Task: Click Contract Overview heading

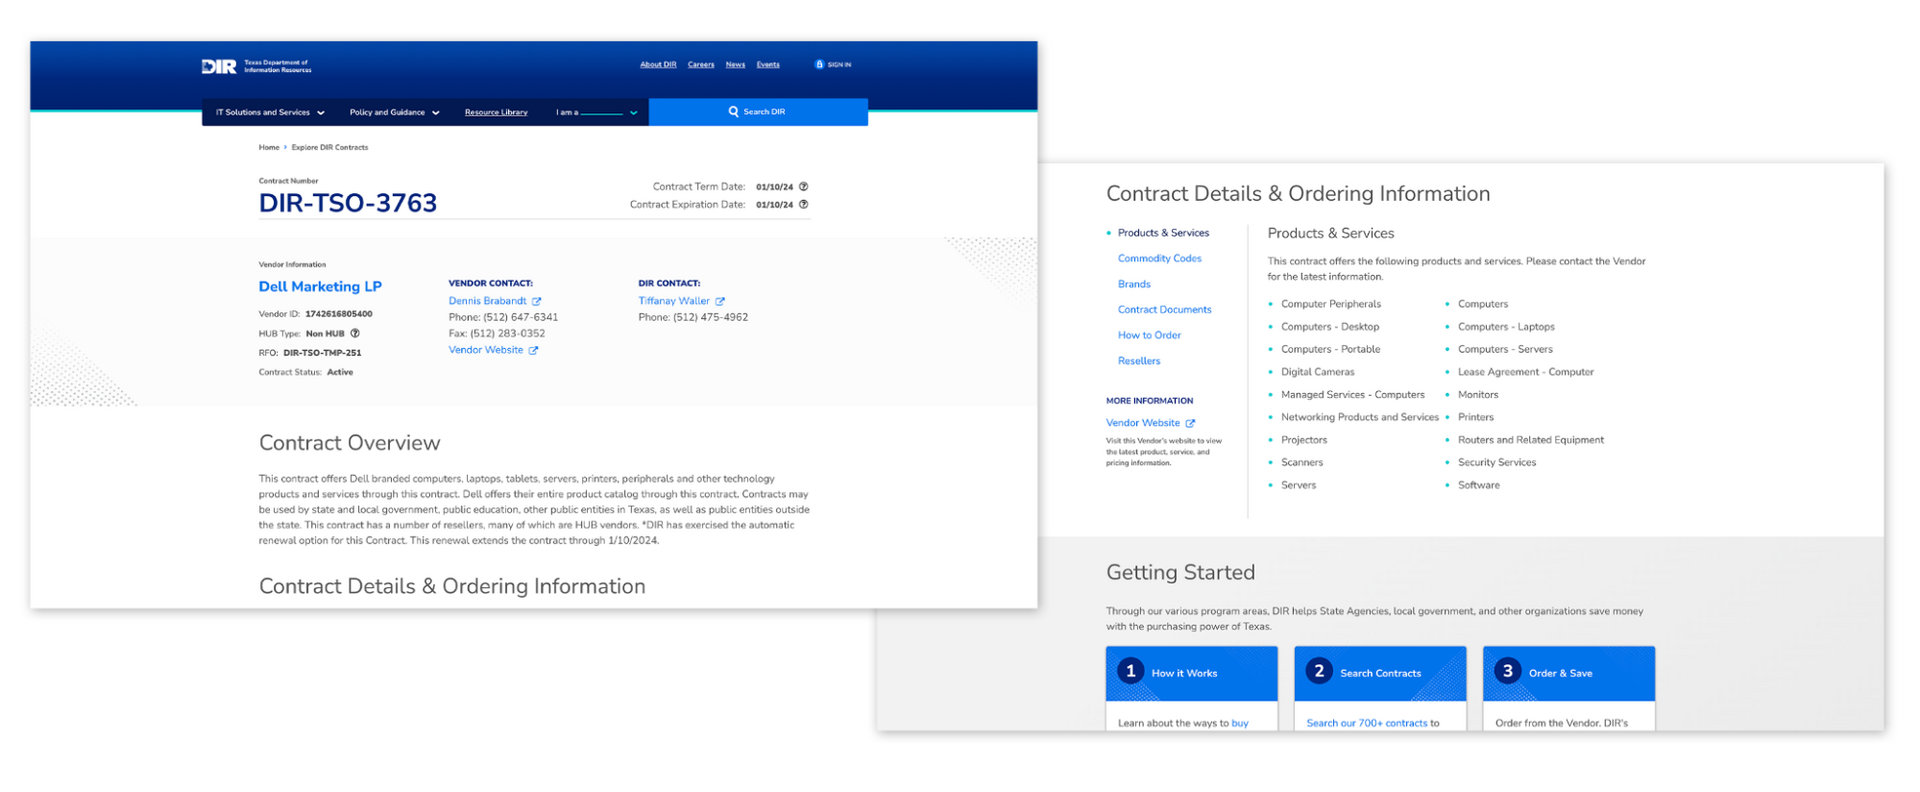Action: pyautogui.click(x=349, y=443)
